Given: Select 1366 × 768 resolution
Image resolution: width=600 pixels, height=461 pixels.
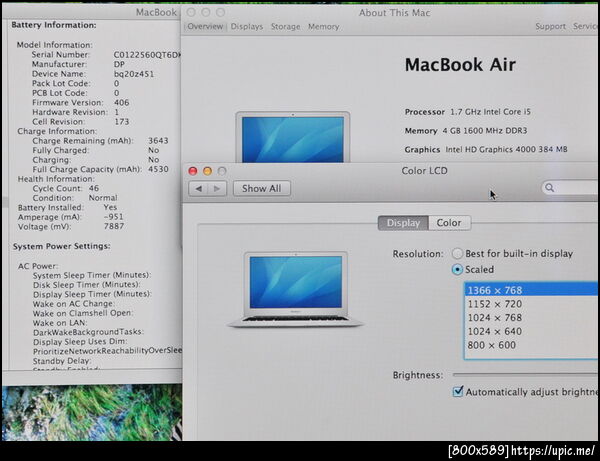Looking at the screenshot, I should pyautogui.click(x=531, y=290).
